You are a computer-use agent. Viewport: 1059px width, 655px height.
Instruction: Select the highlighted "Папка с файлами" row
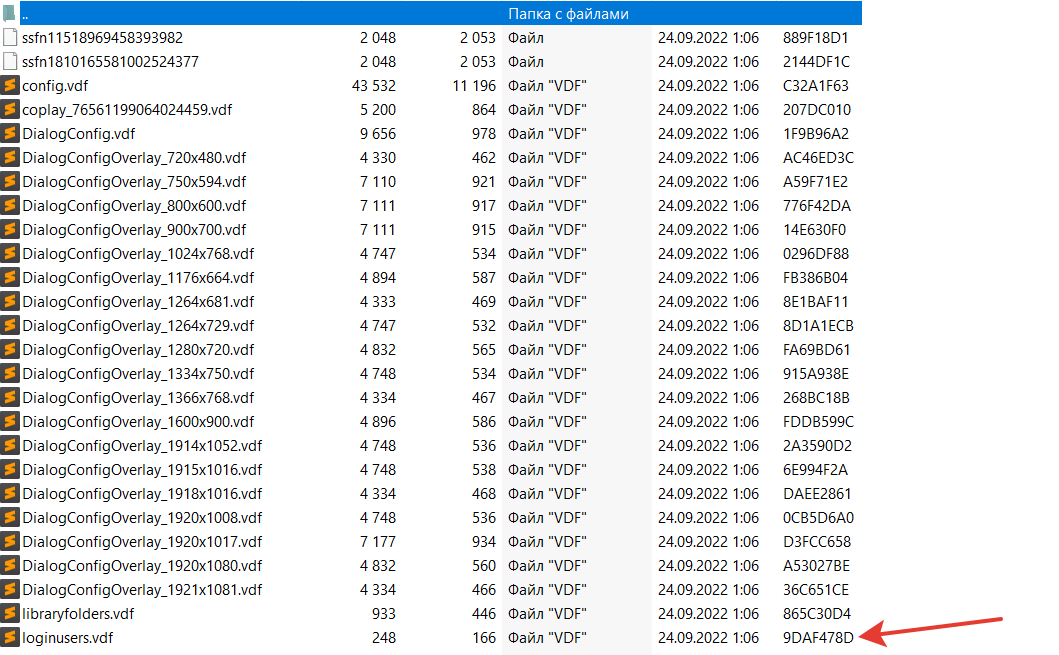point(441,14)
